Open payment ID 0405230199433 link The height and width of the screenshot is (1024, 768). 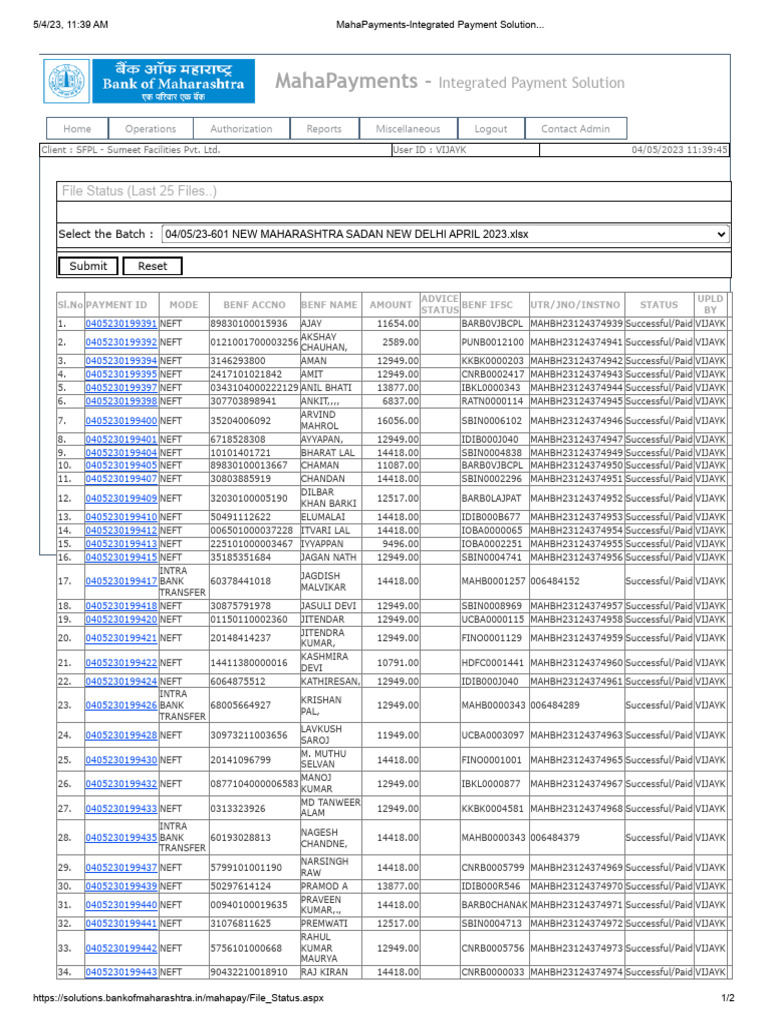coord(121,808)
